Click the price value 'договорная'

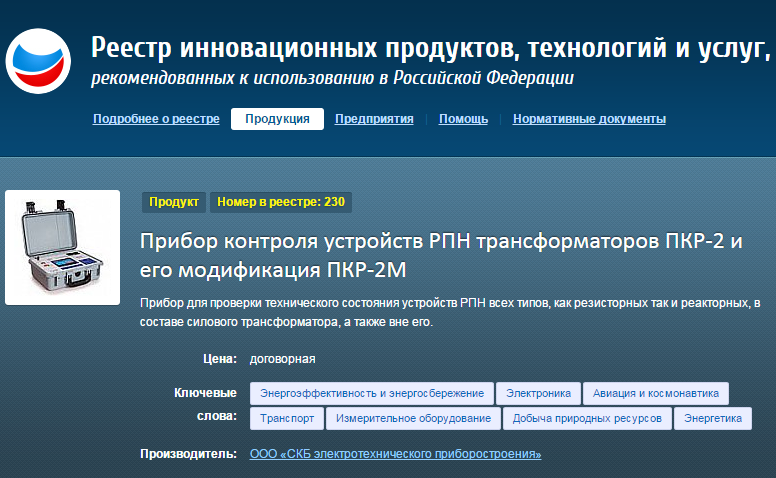(x=282, y=359)
